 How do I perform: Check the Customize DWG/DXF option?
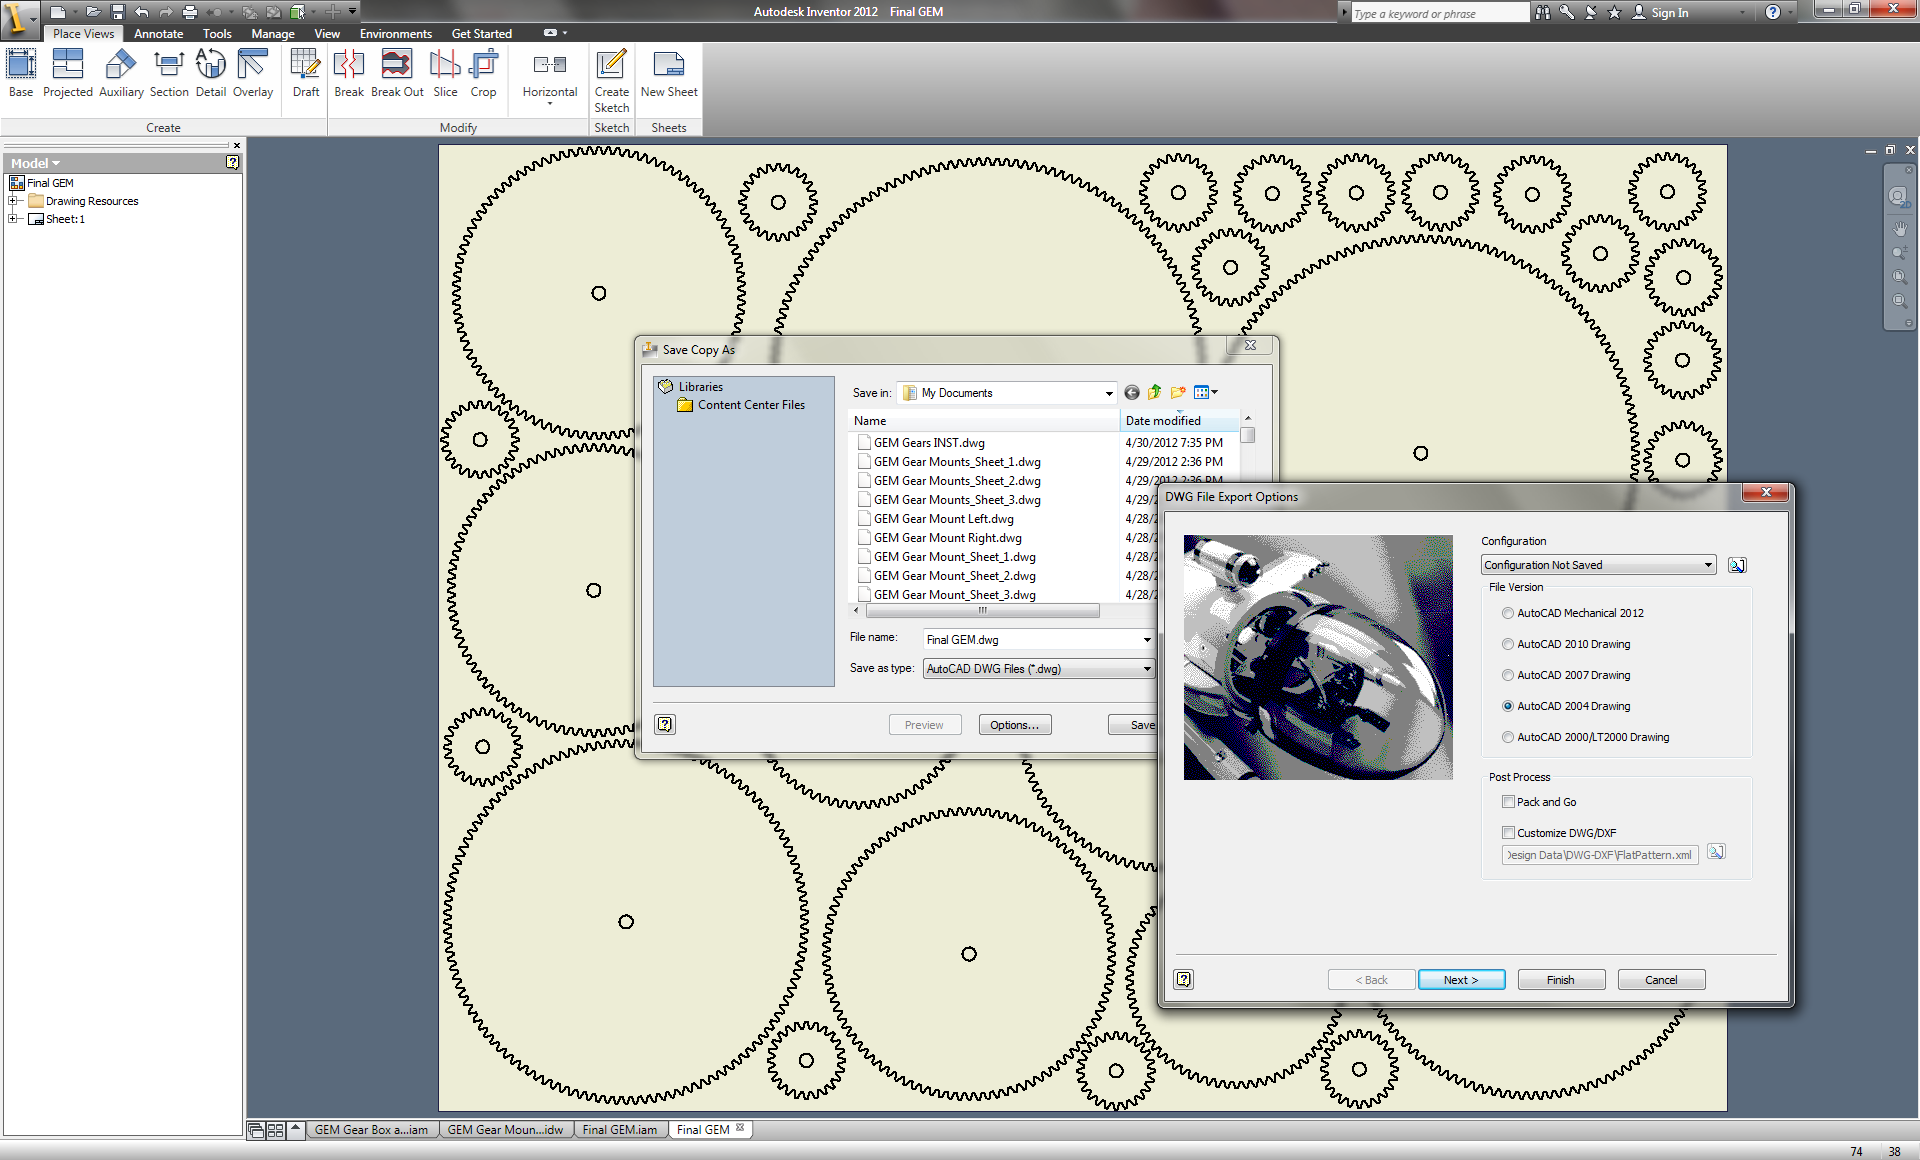click(1508, 833)
